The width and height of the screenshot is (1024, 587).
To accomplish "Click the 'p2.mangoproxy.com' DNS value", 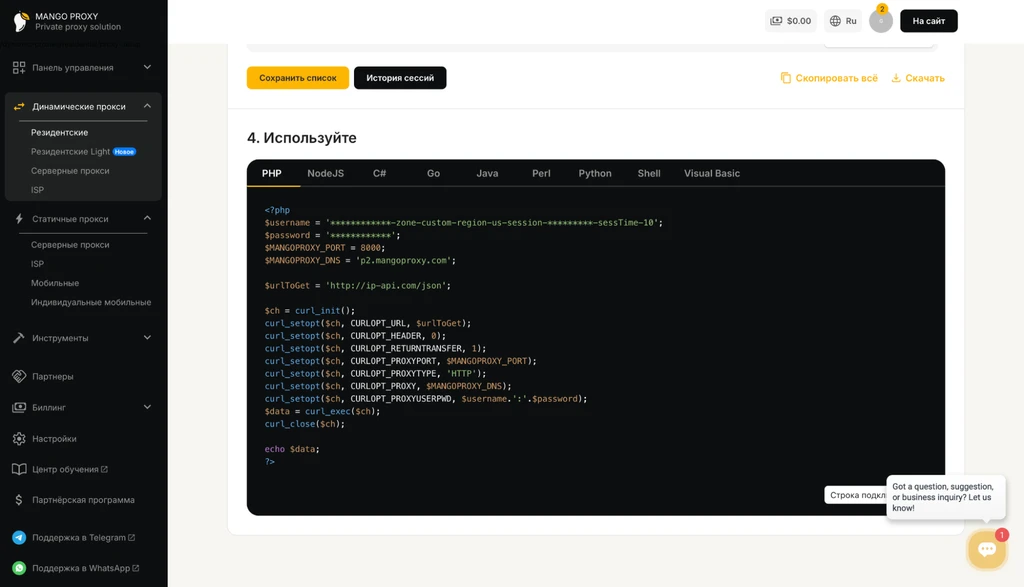I will tap(404, 260).
